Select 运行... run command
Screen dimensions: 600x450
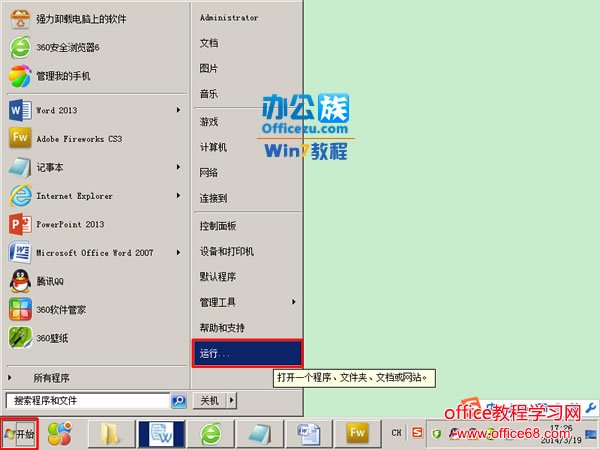[x=247, y=353]
